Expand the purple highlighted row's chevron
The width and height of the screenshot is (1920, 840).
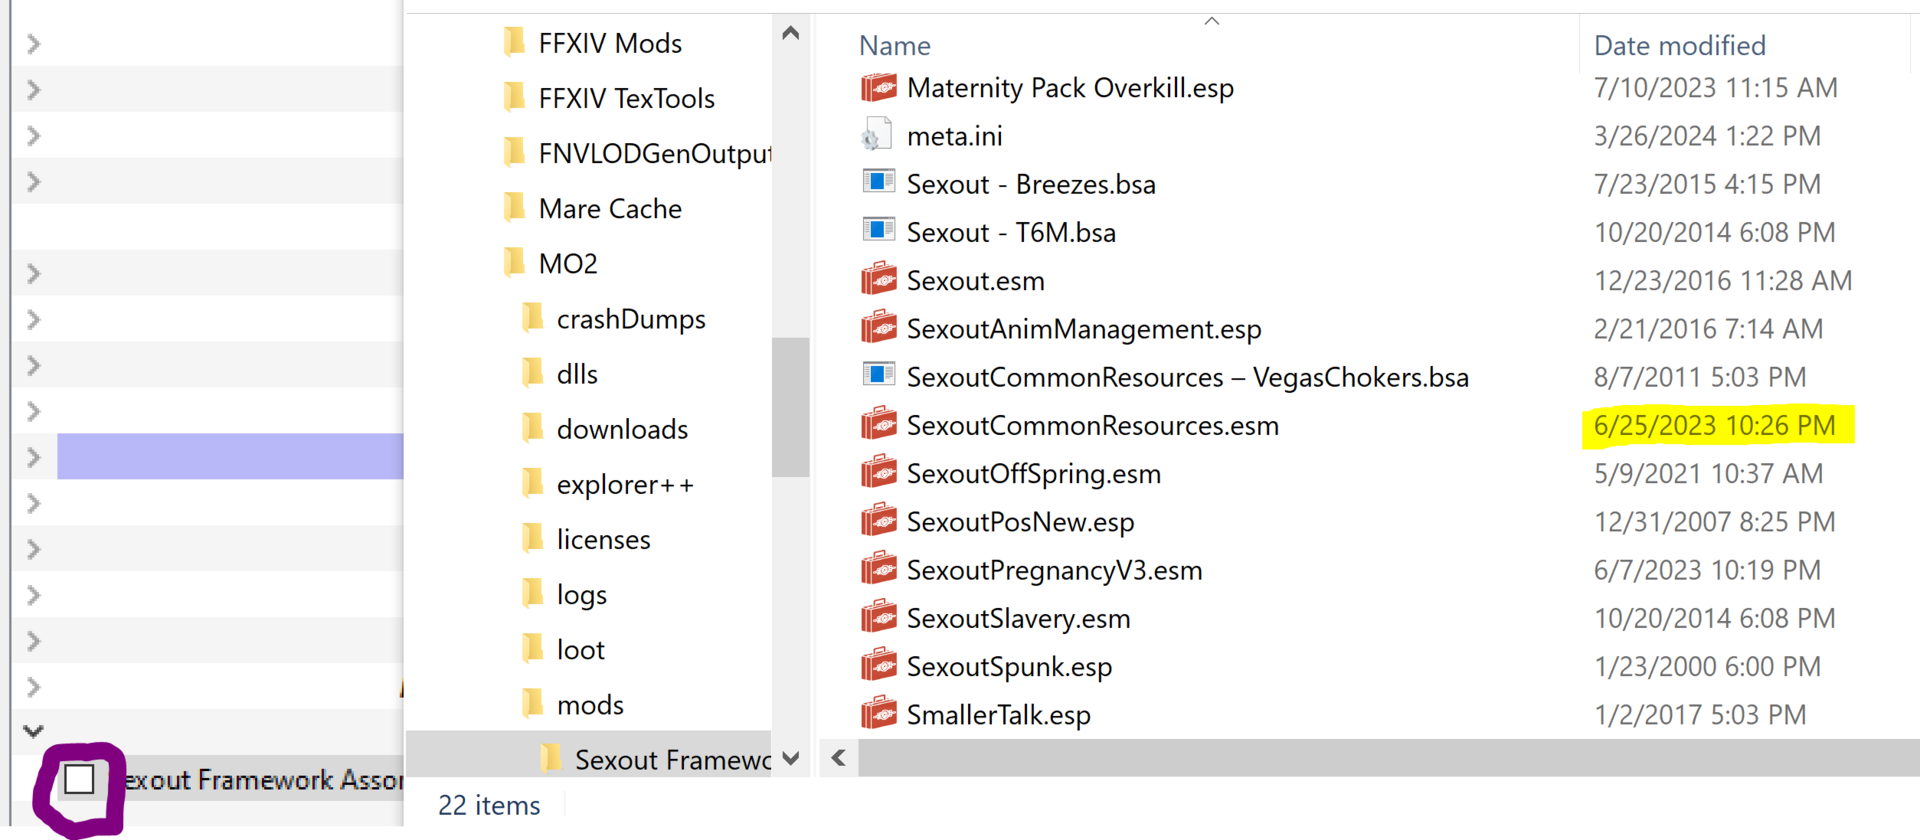pyautogui.click(x=33, y=457)
